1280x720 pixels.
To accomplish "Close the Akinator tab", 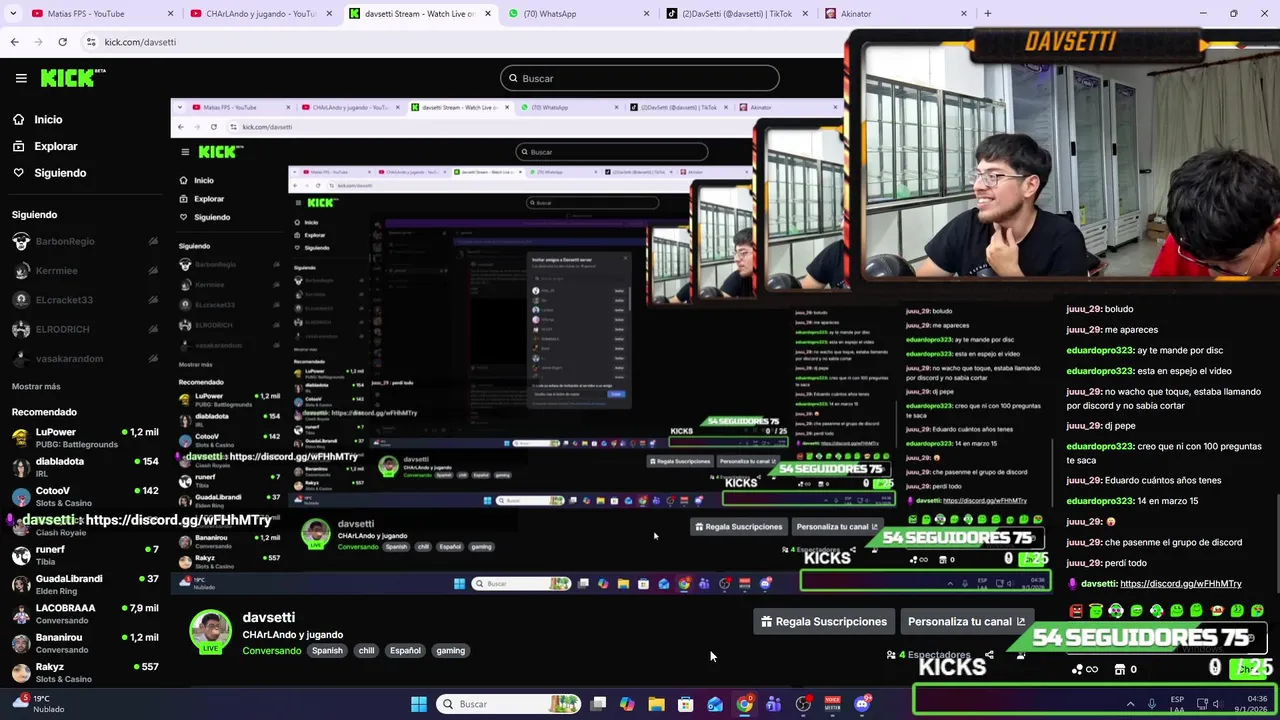I will coord(964,14).
